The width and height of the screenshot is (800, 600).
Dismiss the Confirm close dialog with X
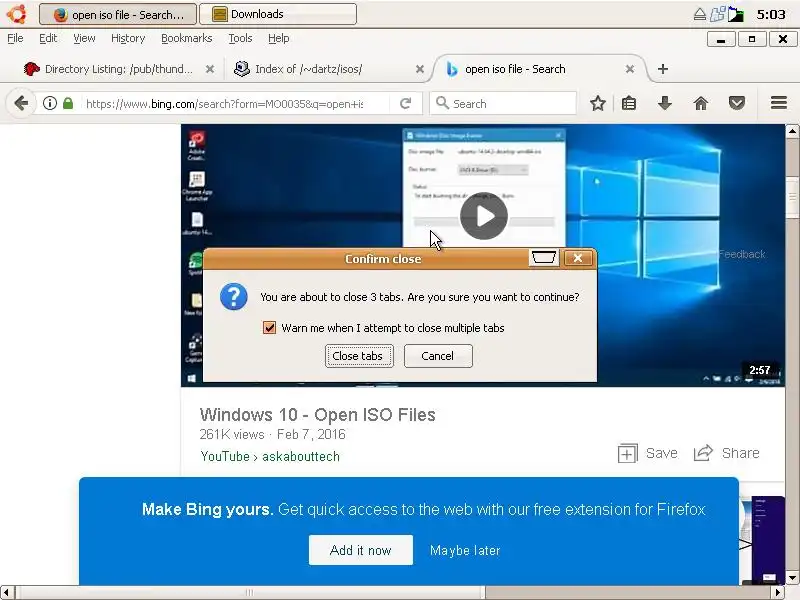[578, 258]
